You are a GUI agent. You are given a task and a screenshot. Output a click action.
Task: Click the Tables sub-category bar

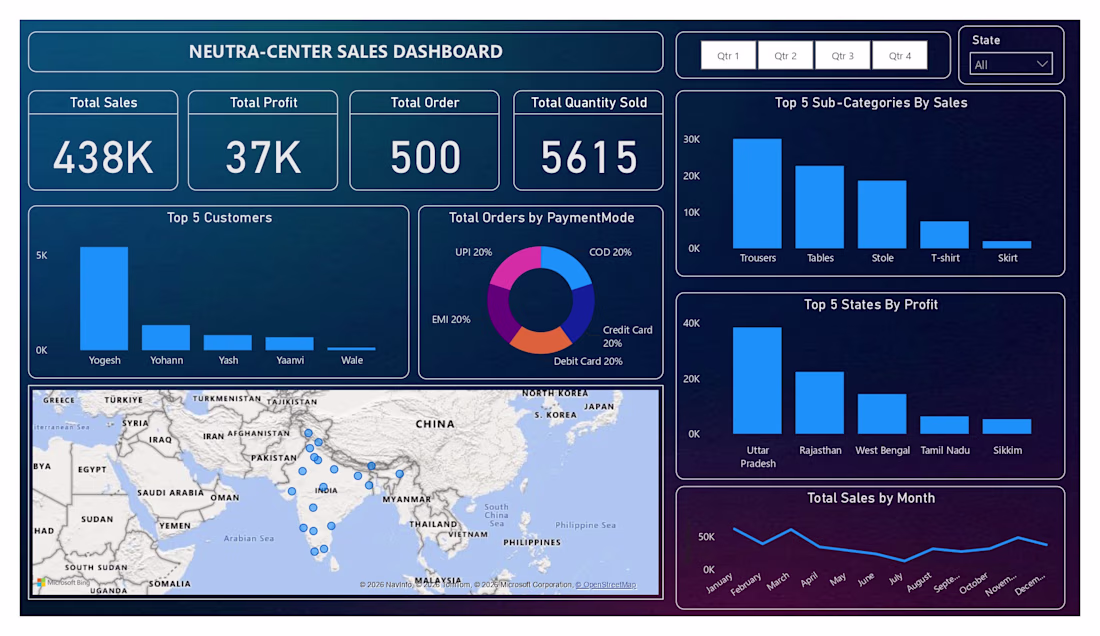[x=819, y=207]
